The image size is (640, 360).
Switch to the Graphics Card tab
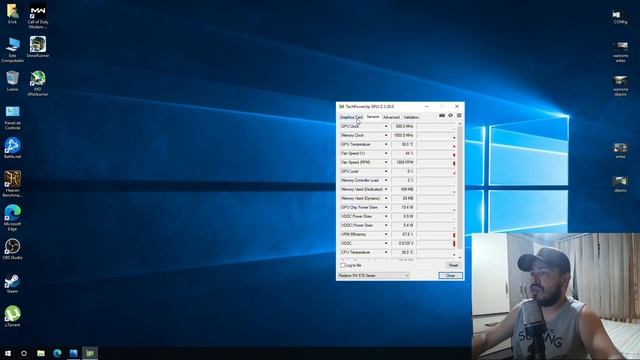(x=351, y=117)
